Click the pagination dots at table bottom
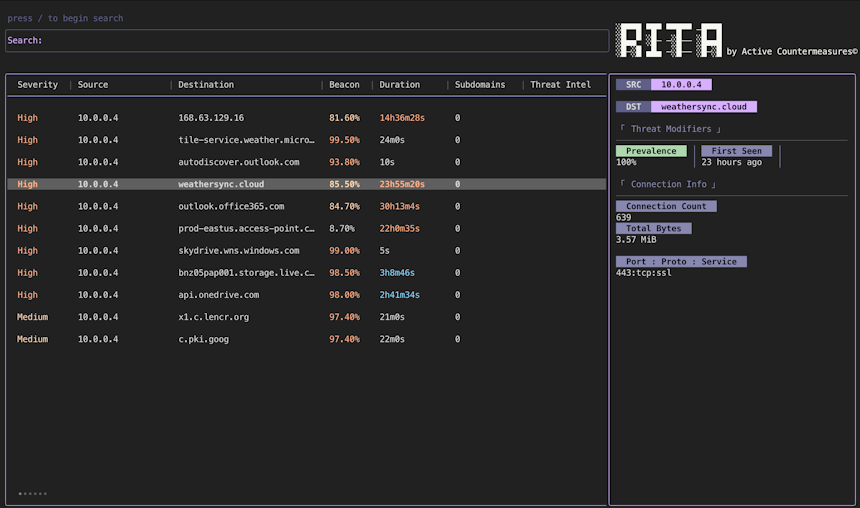 click(x=32, y=494)
